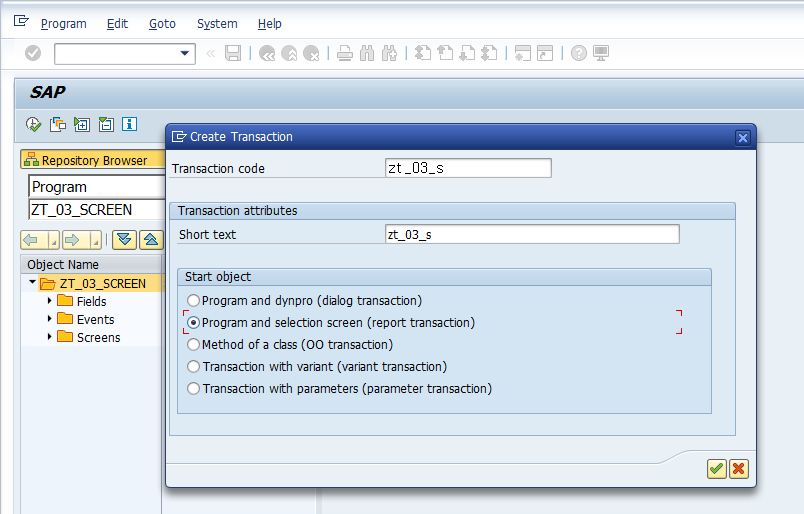Close the Create Transaction dialog
Screen dimensions: 804x514
point(742,137)
